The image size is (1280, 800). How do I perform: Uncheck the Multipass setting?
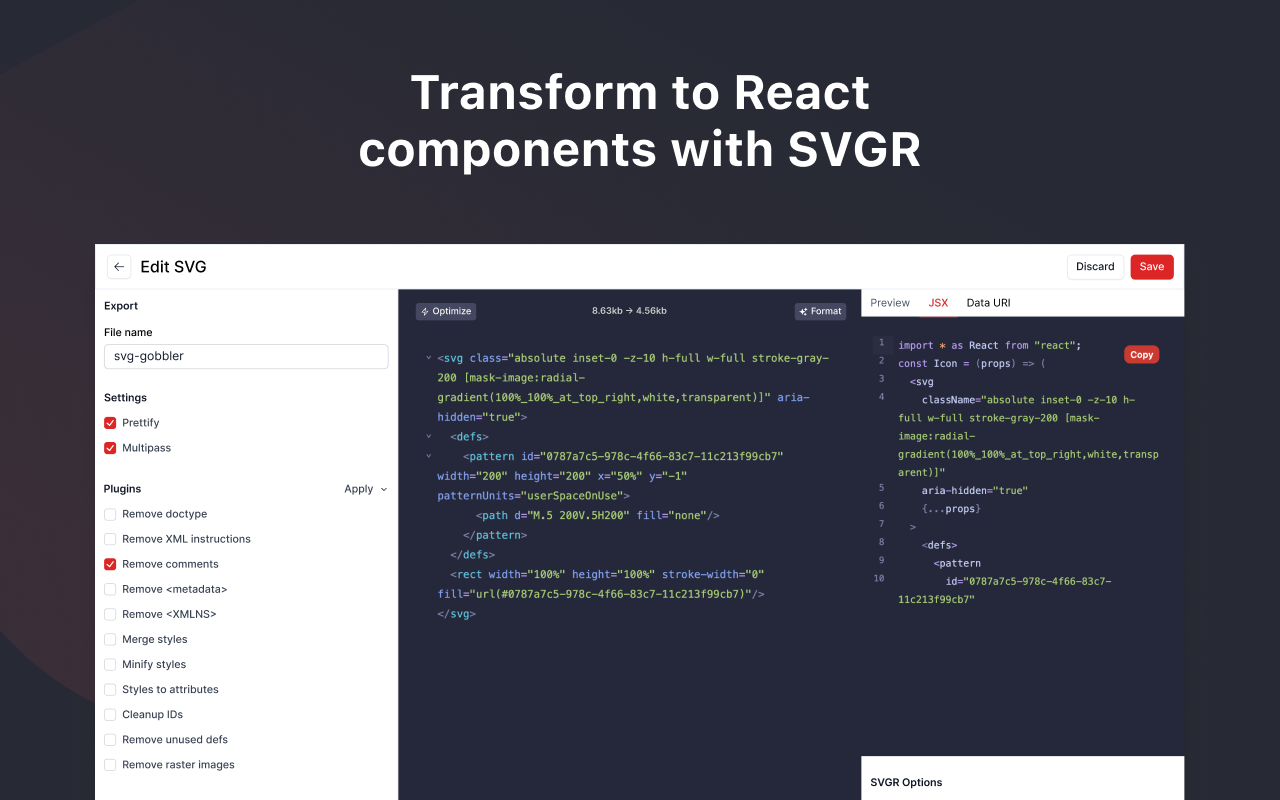pyautogui.click(x=110, y=448)
